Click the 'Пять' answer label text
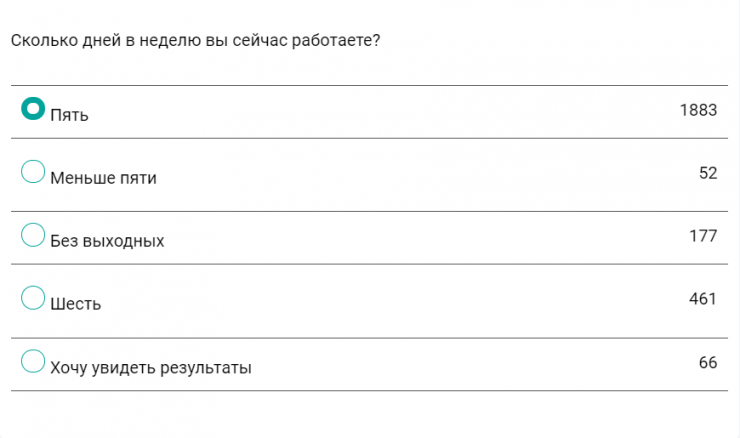 point(69,115)
